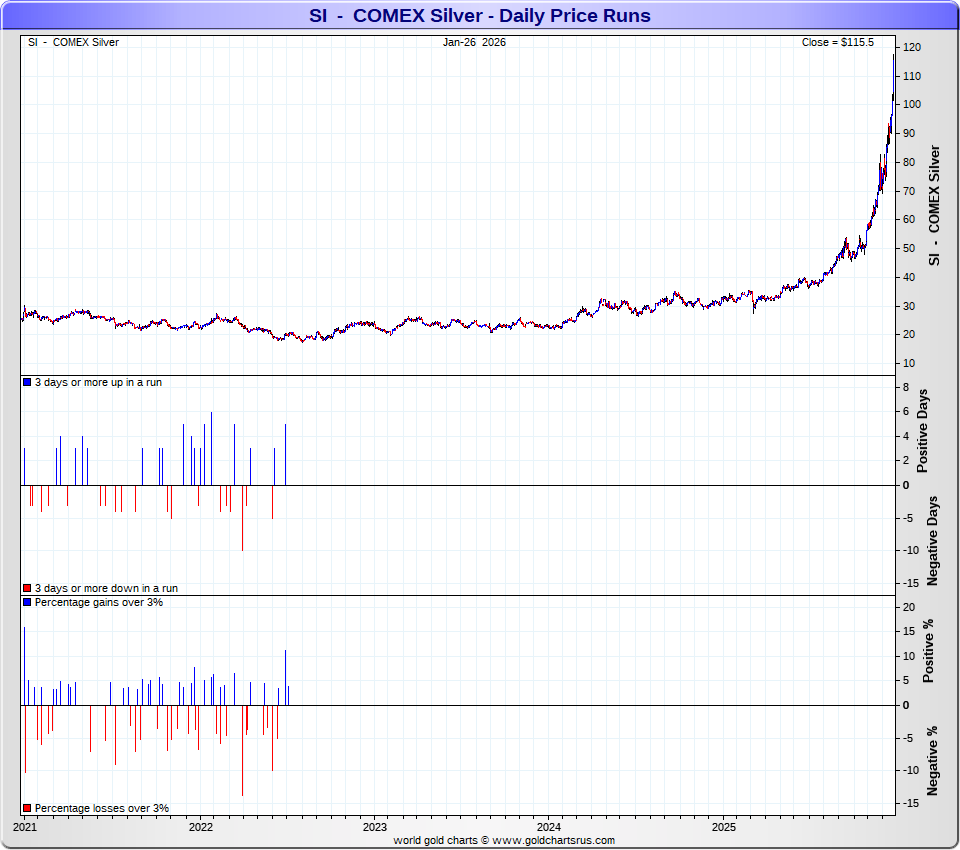This screenshot has height=850, width=960.
Task: Click the "Jan-26 2026" date label
Action: pyautogui.click(x=475, y=42)
